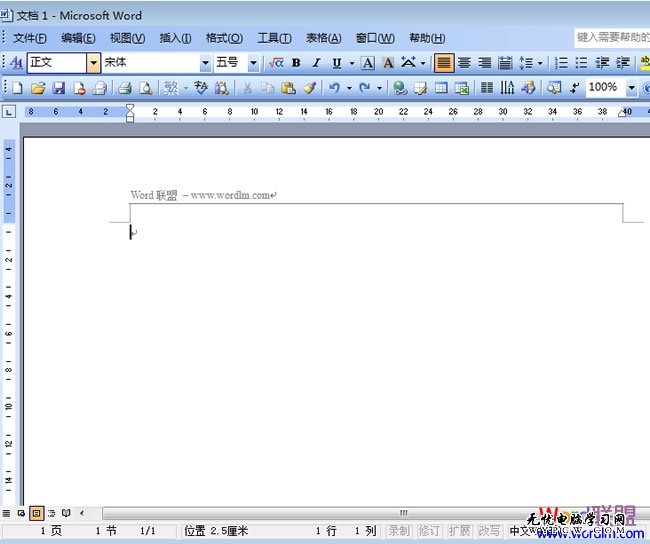
Task: Open the Research binoculars icon
Action: (x=222, y=88)
